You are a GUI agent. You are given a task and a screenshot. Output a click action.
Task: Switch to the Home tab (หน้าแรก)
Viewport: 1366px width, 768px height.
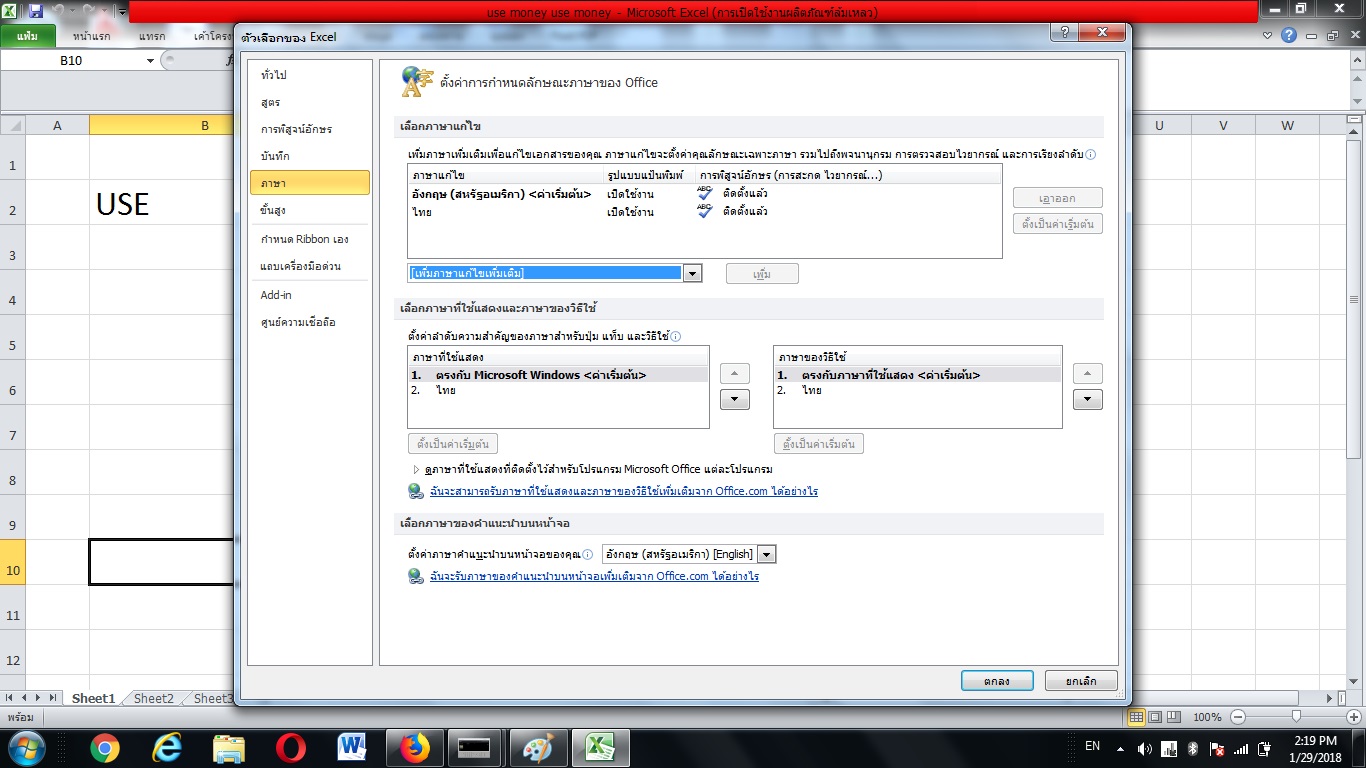point(92,36)
